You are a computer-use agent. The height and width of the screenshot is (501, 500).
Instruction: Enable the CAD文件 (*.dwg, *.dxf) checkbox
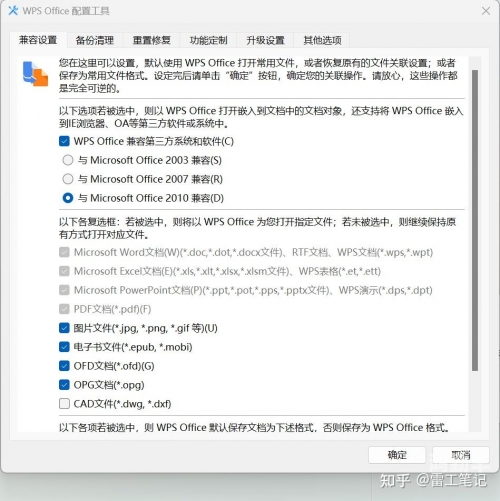(64, 404)
